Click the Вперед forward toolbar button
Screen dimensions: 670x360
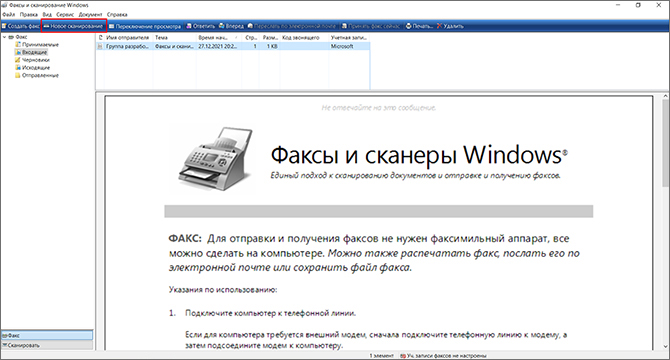[x=231, y=26]
